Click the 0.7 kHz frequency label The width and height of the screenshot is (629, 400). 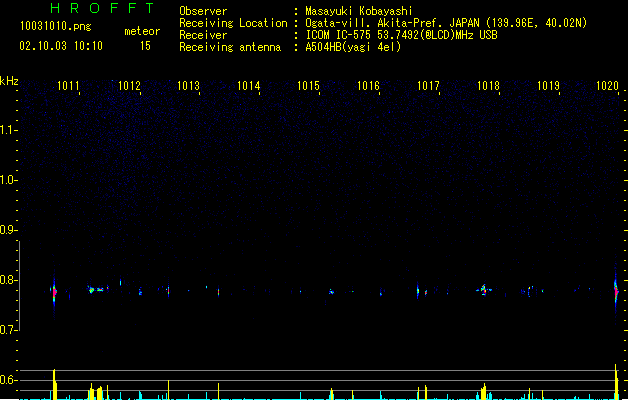point(8,330)
